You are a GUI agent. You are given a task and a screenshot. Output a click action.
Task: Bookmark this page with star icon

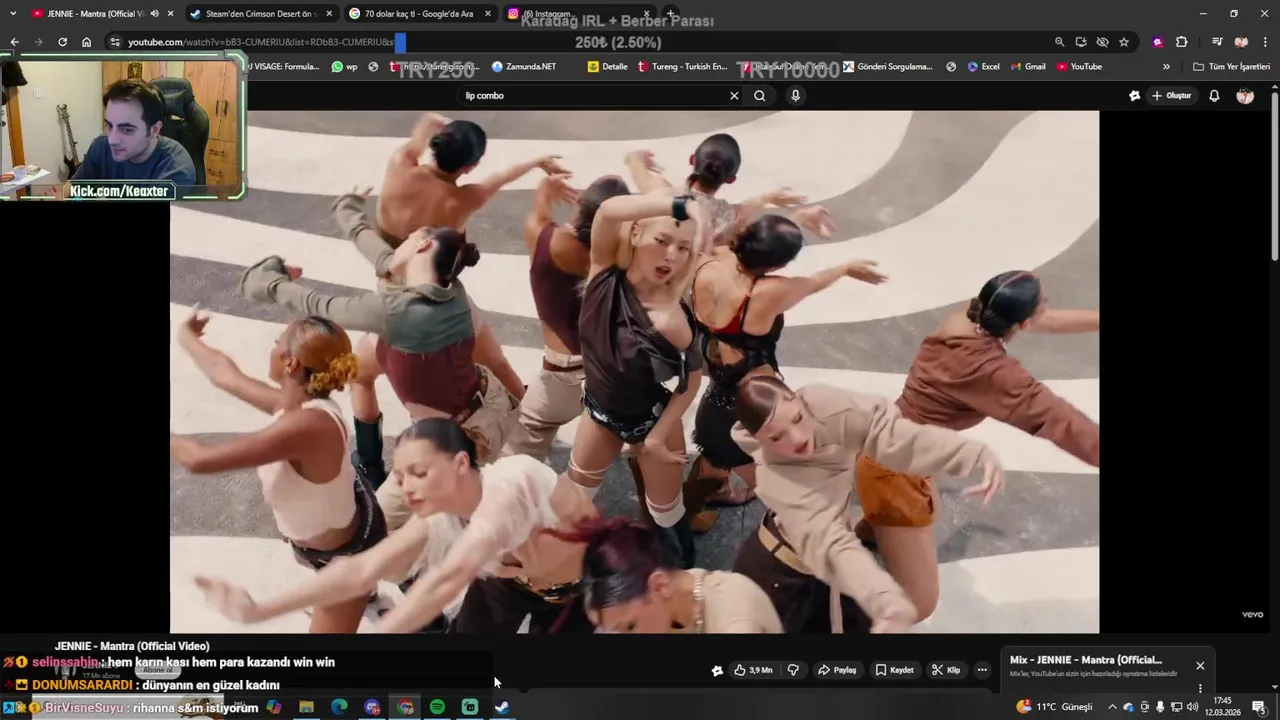[x=1124, y=42]
